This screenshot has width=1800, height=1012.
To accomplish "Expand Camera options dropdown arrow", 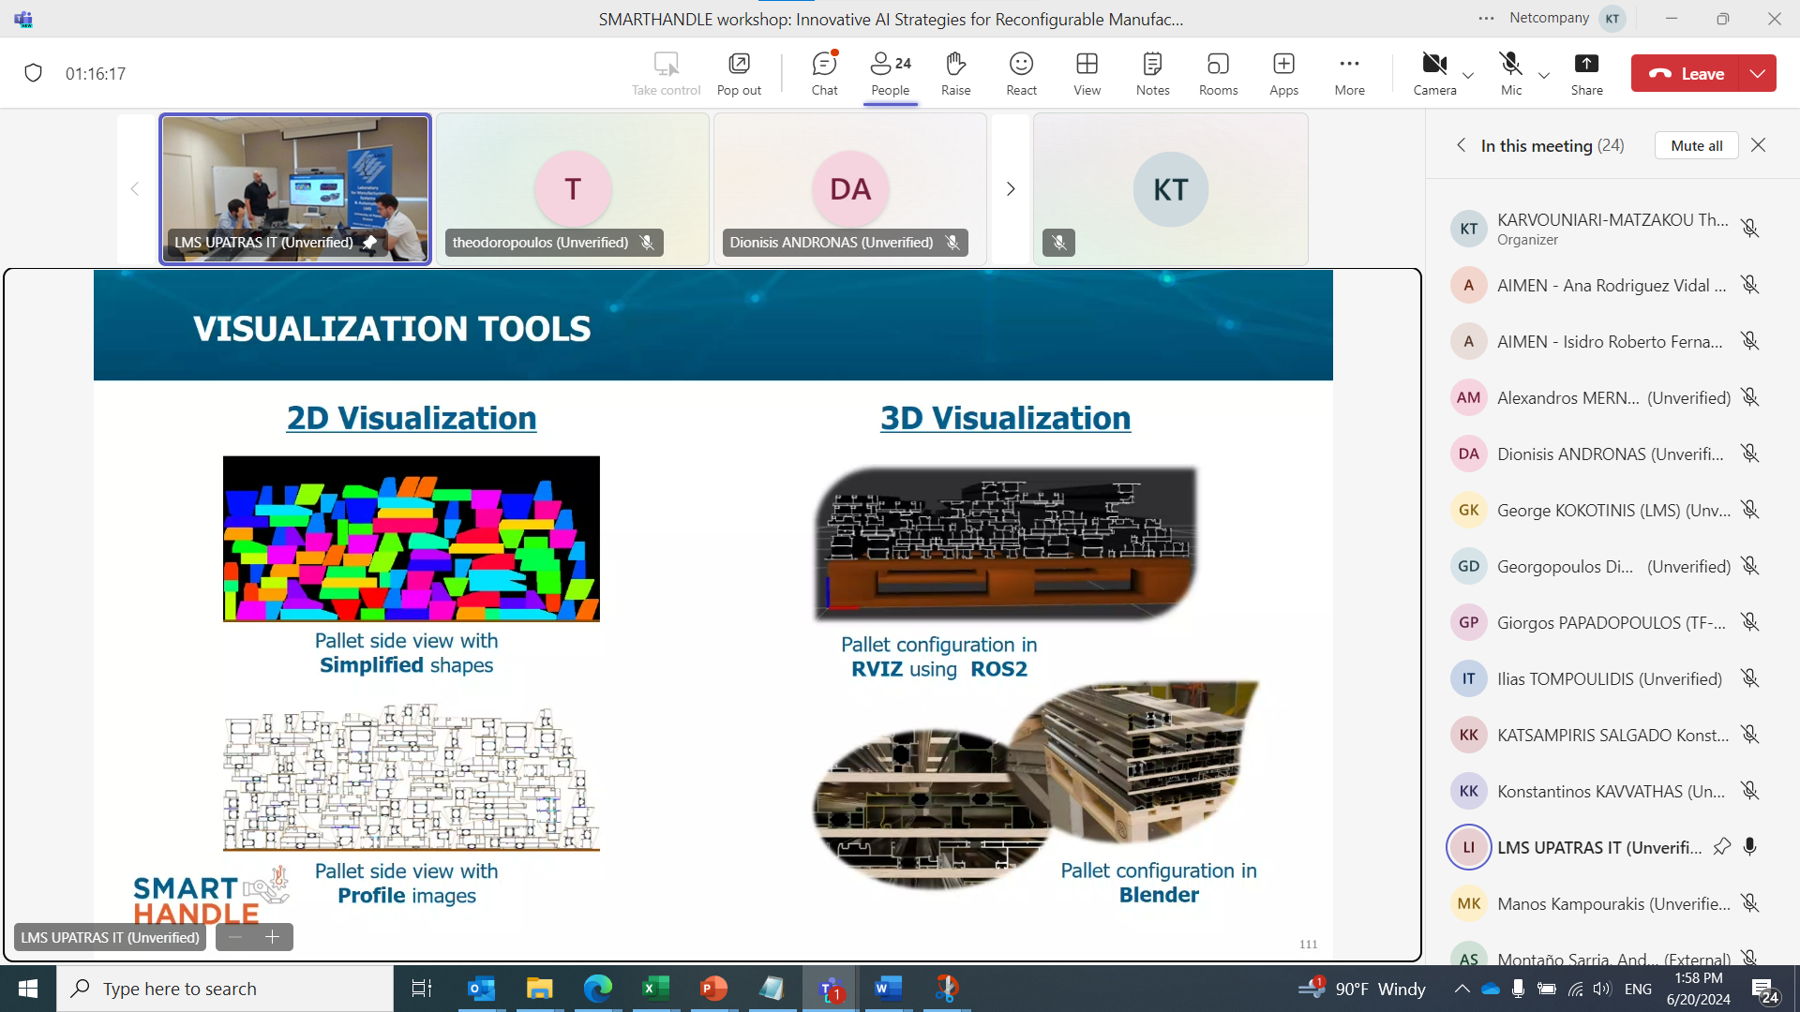I will click(1468, 75).
